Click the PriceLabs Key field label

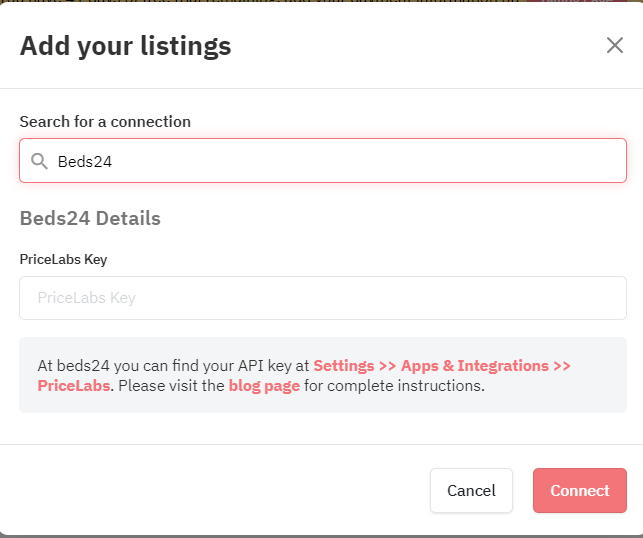click(x=64, y=260)
